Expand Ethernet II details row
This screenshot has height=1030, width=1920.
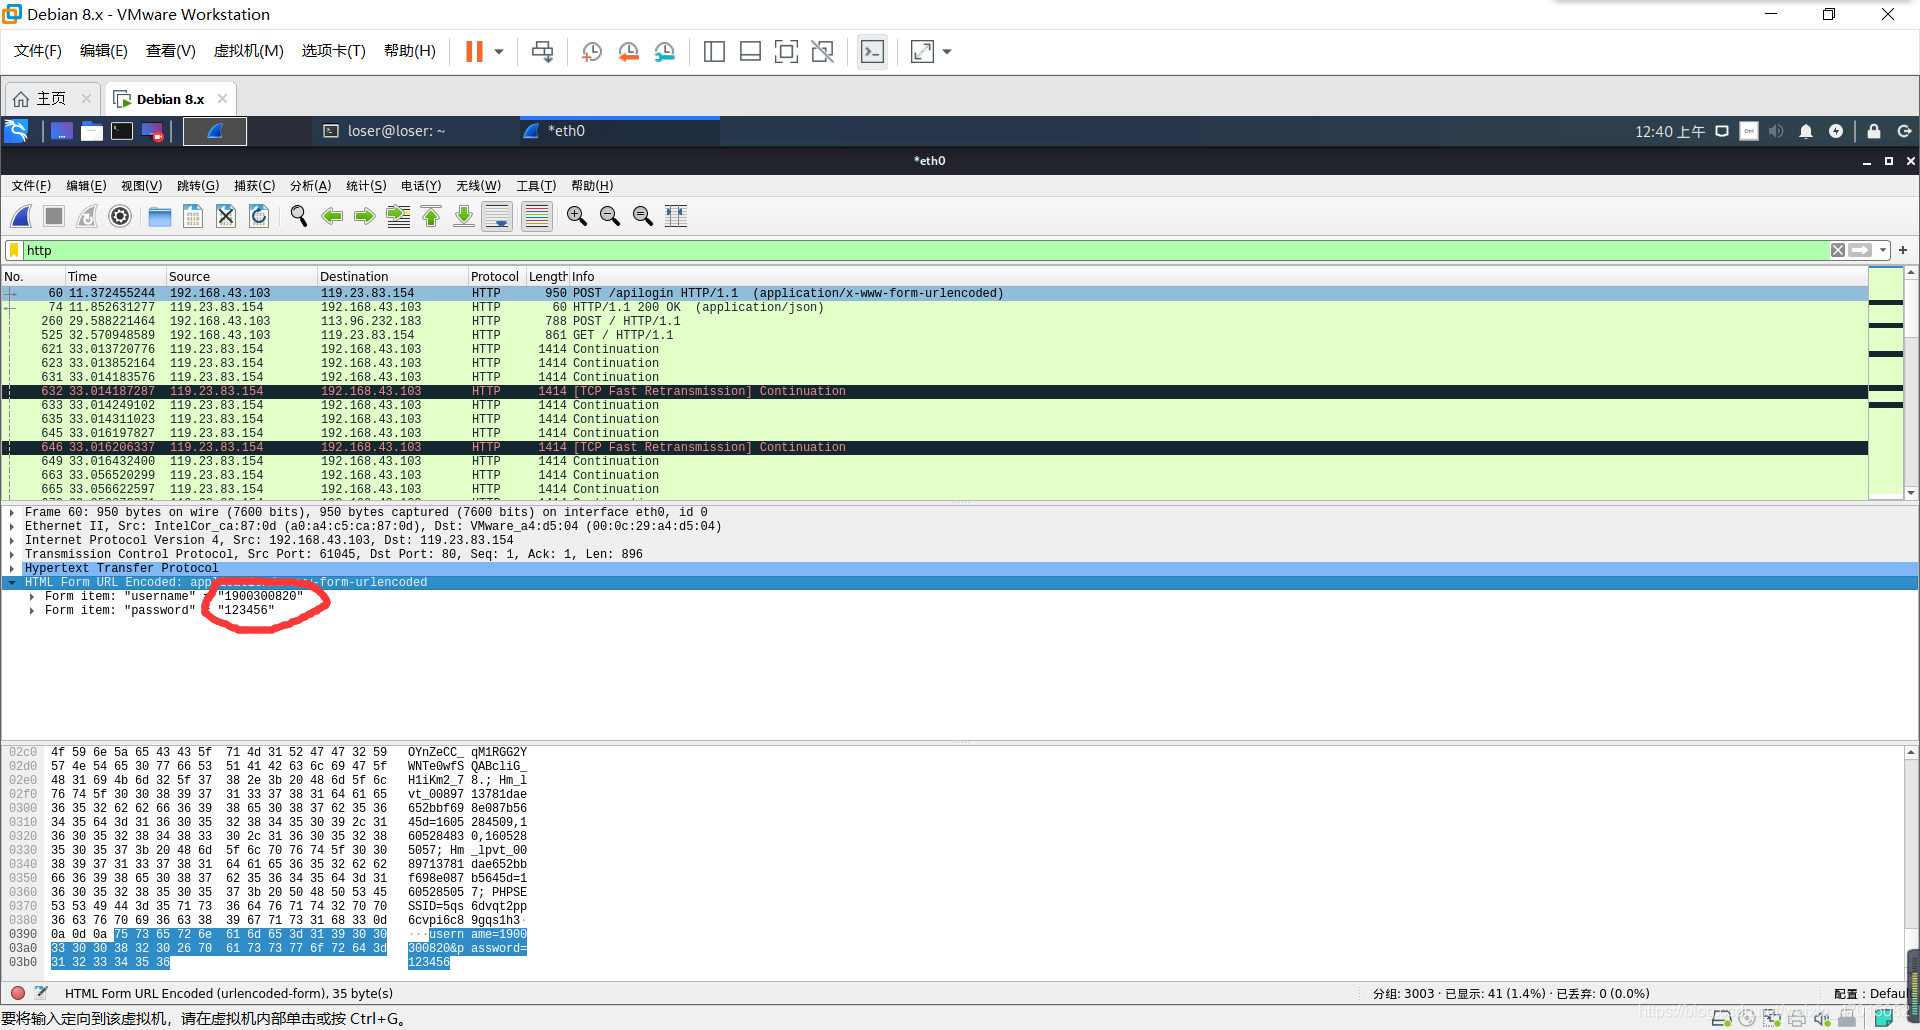(x=12, y=526)
